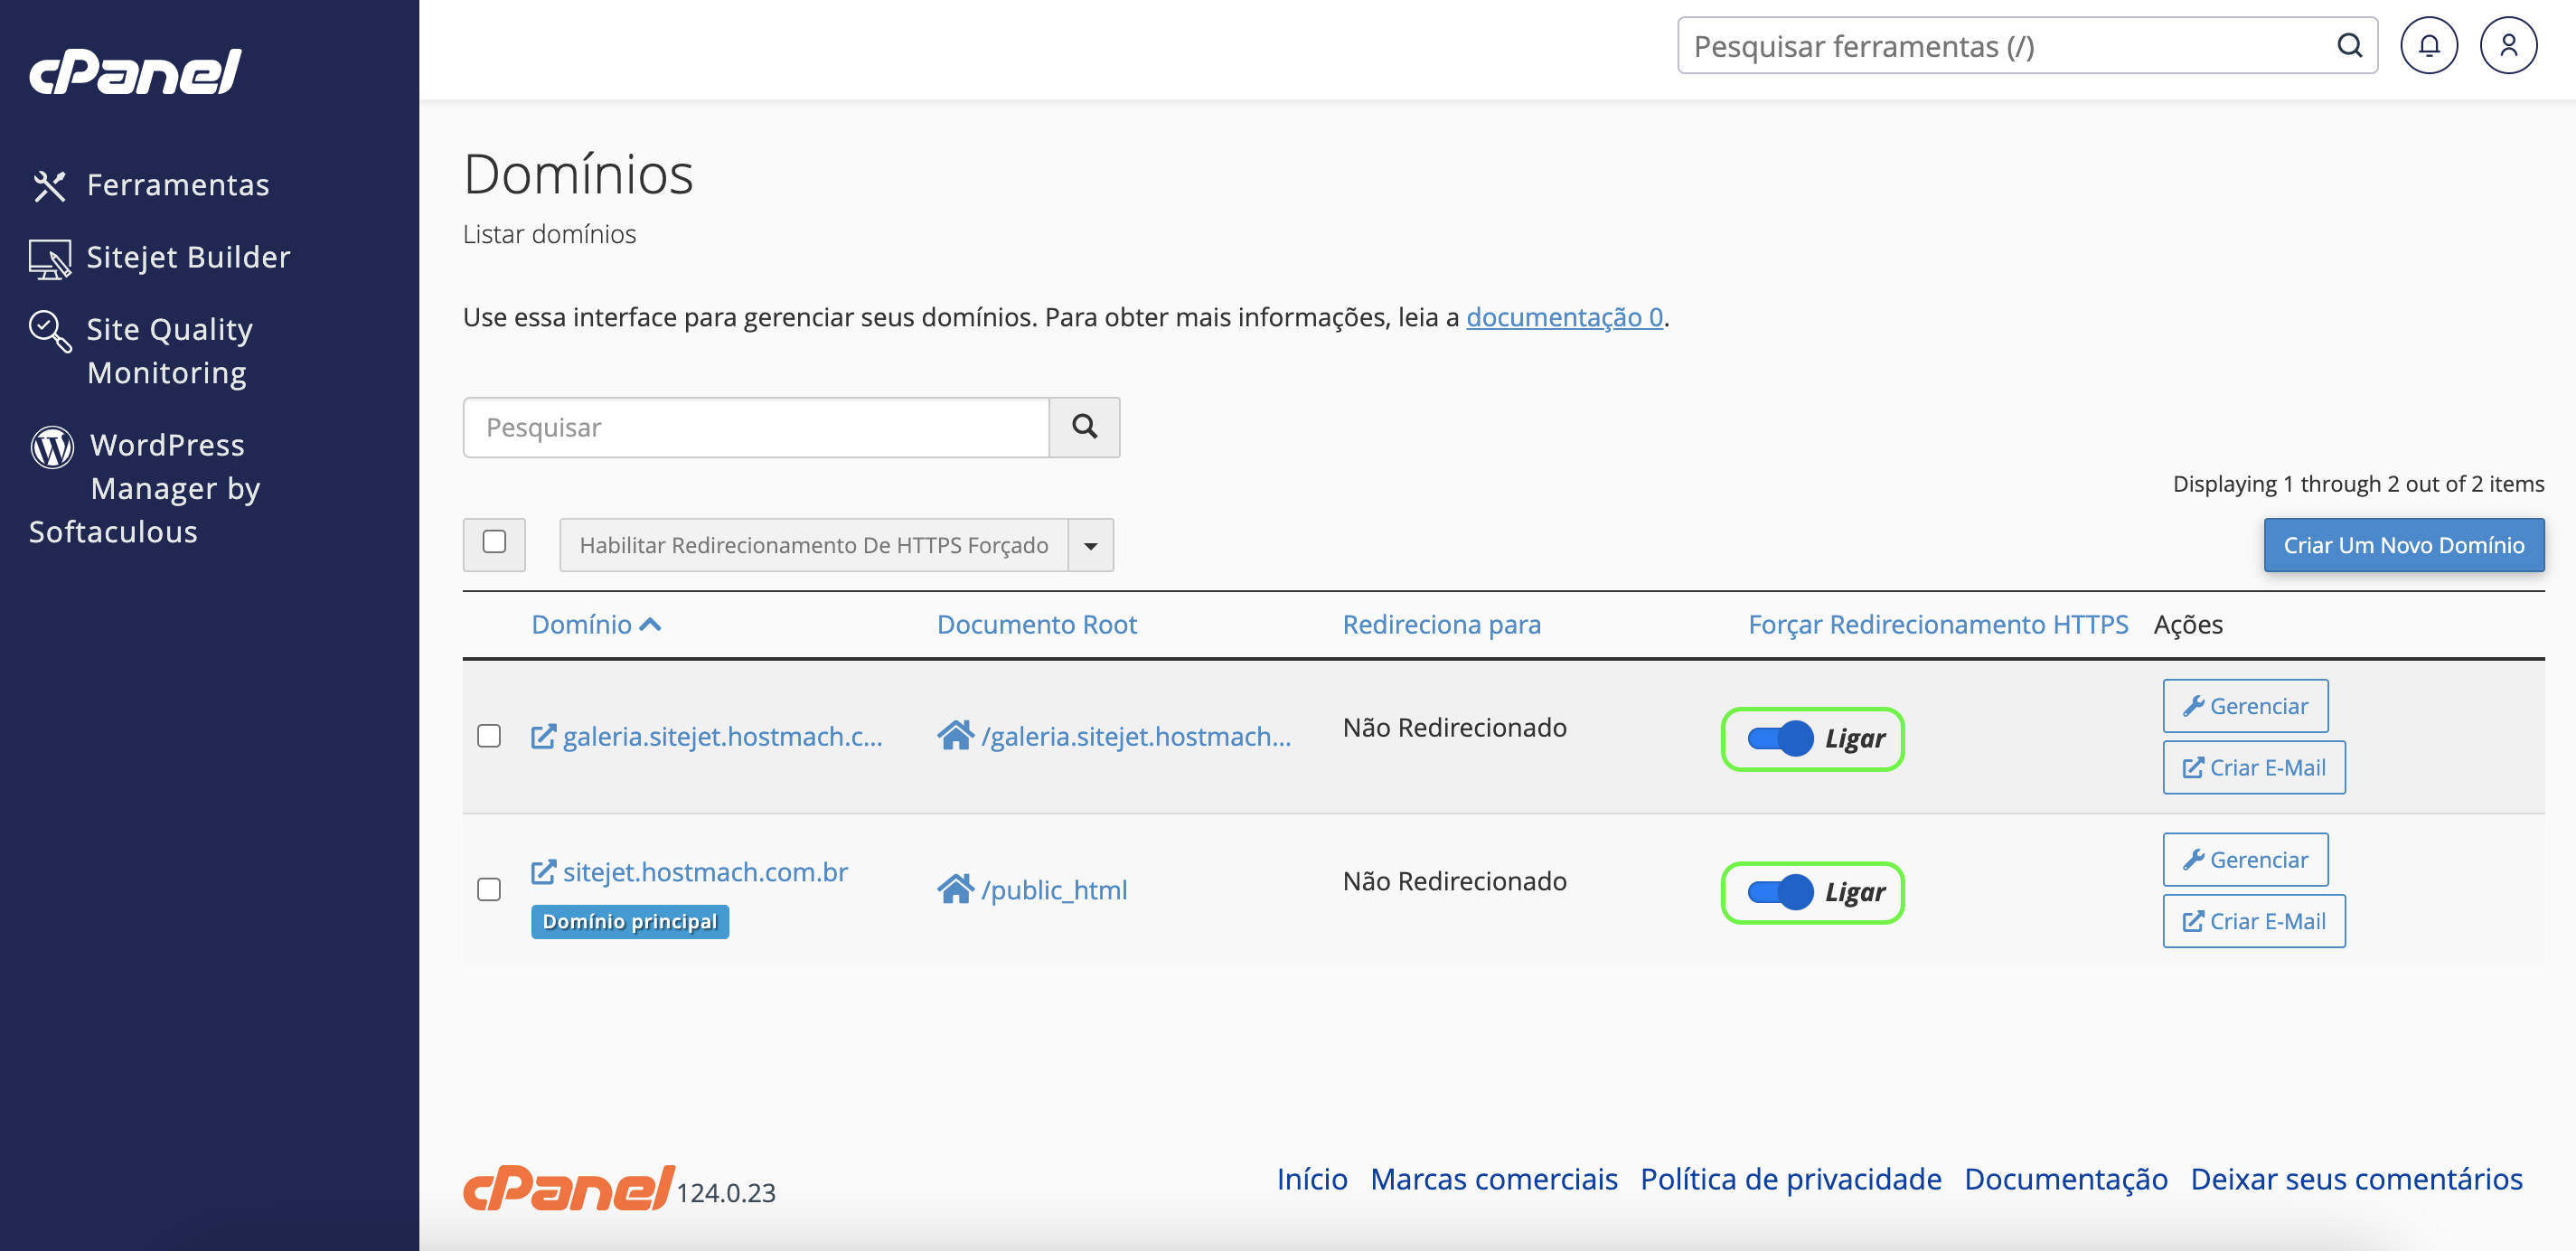The width and height of the screenshot is (2576, 1251).
Task: Open Ferramentas tools icon
Action: (x=49, y=186)
